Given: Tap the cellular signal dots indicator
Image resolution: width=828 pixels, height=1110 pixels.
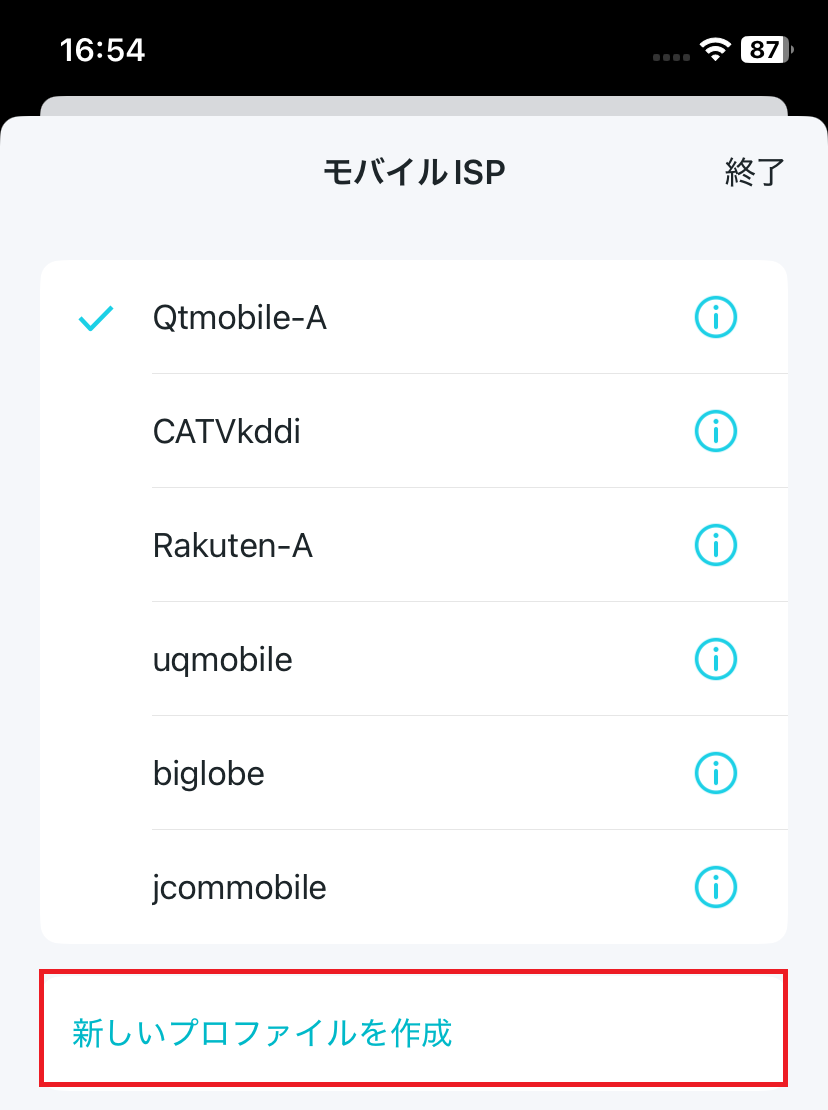Looking at the screenshot, I should pyautogui.click(x=671, y=57).
